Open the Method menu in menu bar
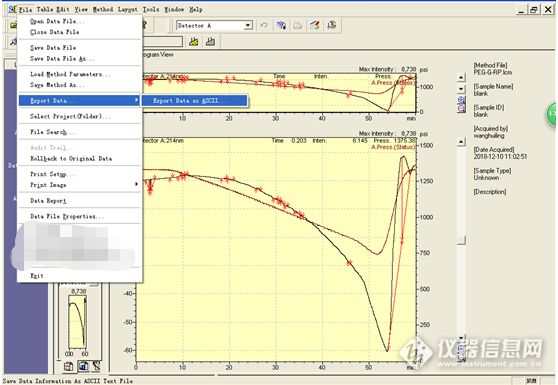Screen dimensions: 558x385 point(102,9)
